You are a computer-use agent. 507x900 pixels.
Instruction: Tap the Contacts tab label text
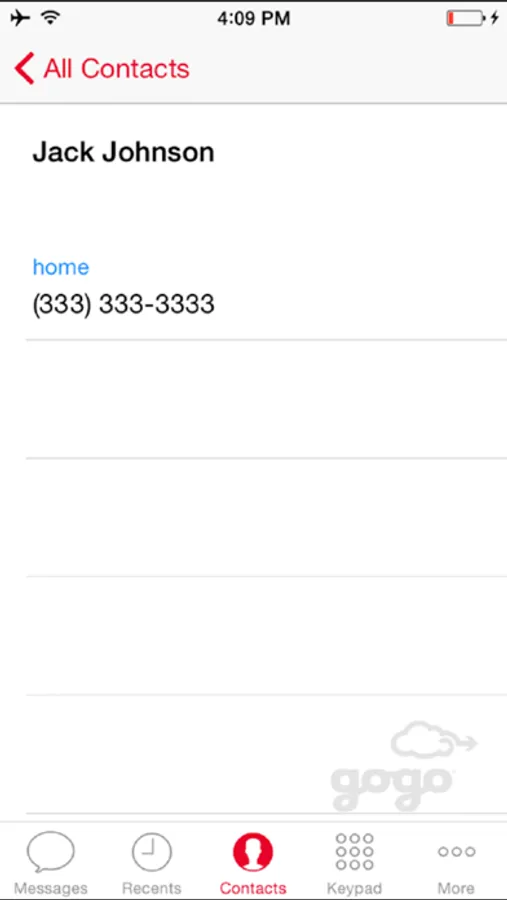pos(253,889)
